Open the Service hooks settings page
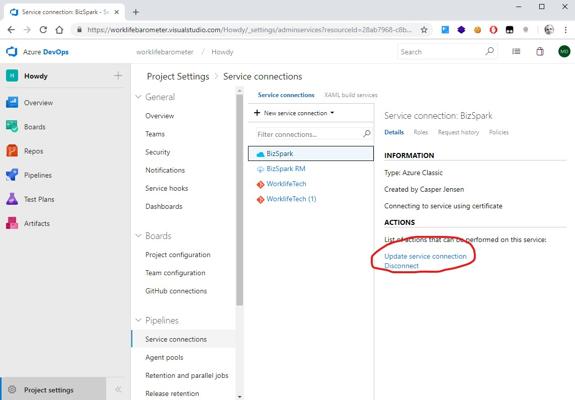 coord(166,188)
